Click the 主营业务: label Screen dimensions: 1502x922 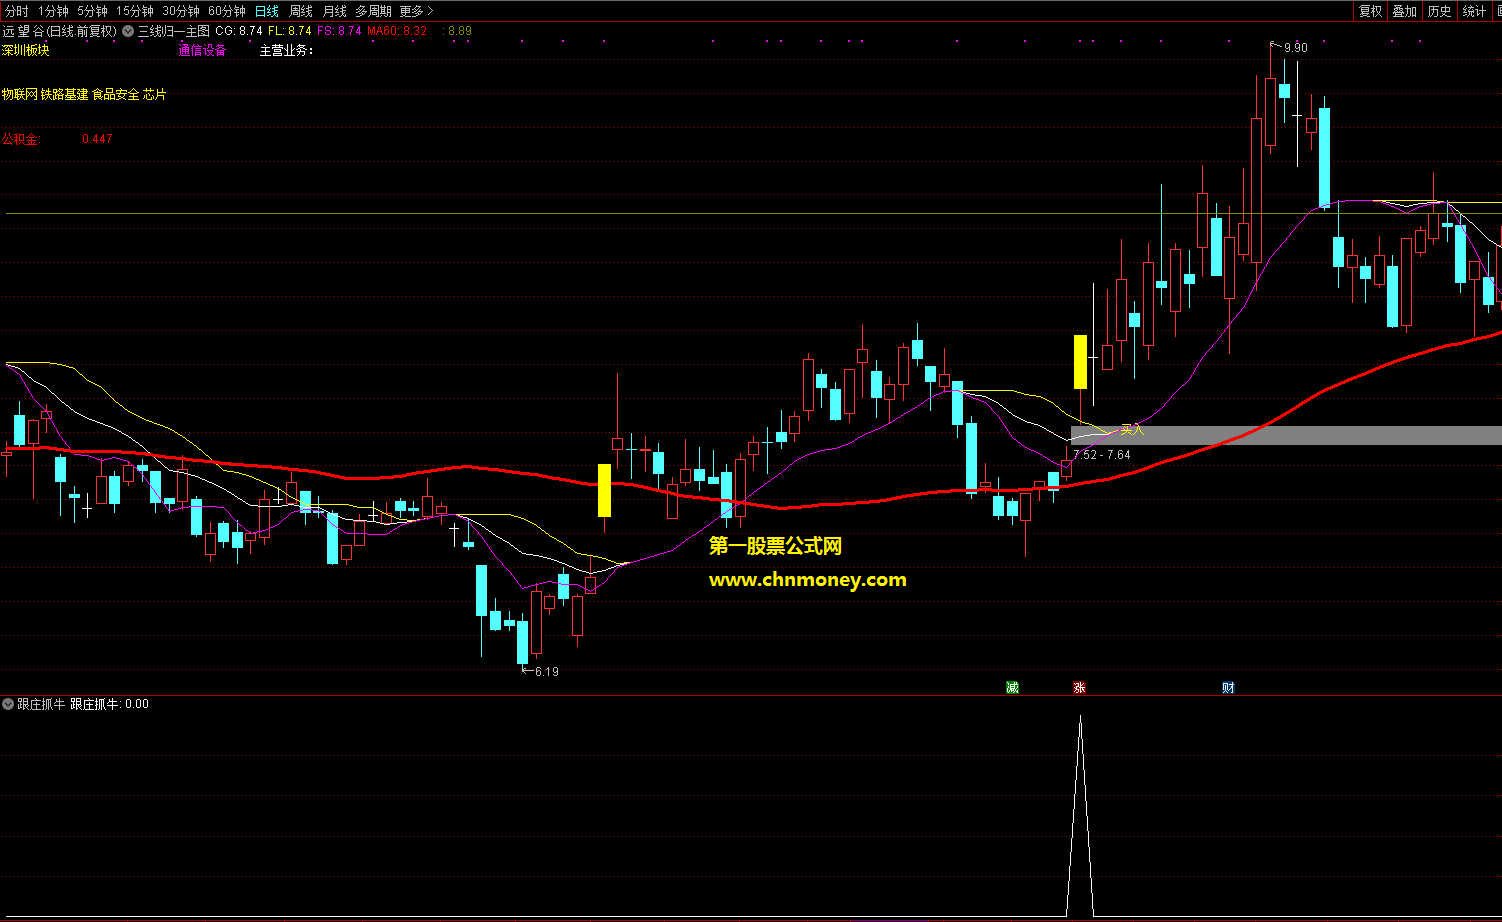pos(287,50)
